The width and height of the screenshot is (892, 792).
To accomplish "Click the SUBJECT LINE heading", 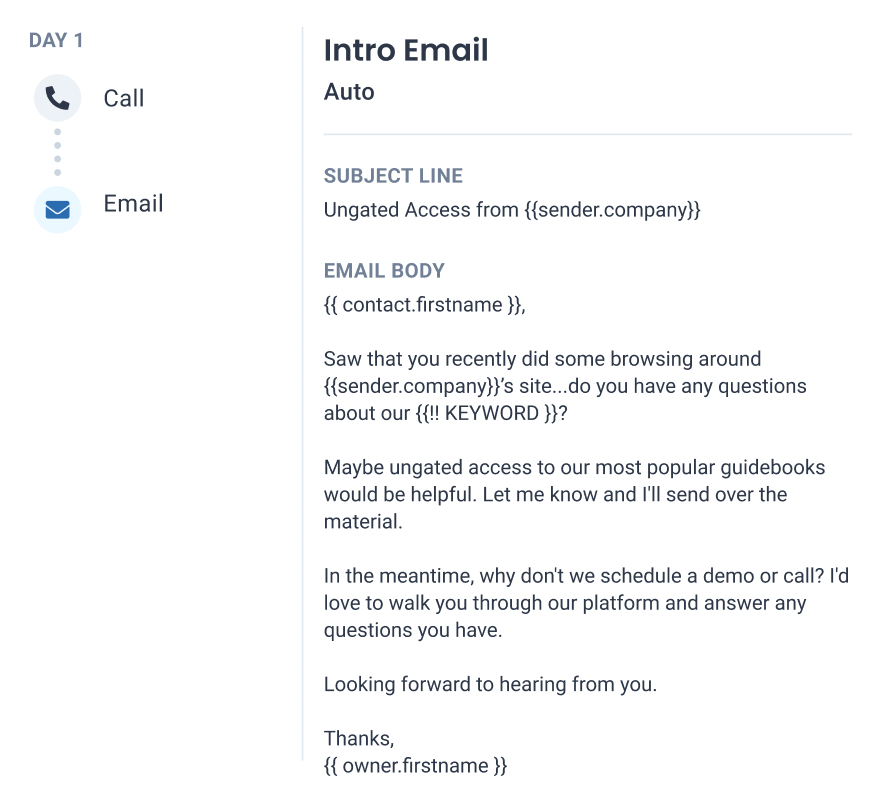I will 393,176.
